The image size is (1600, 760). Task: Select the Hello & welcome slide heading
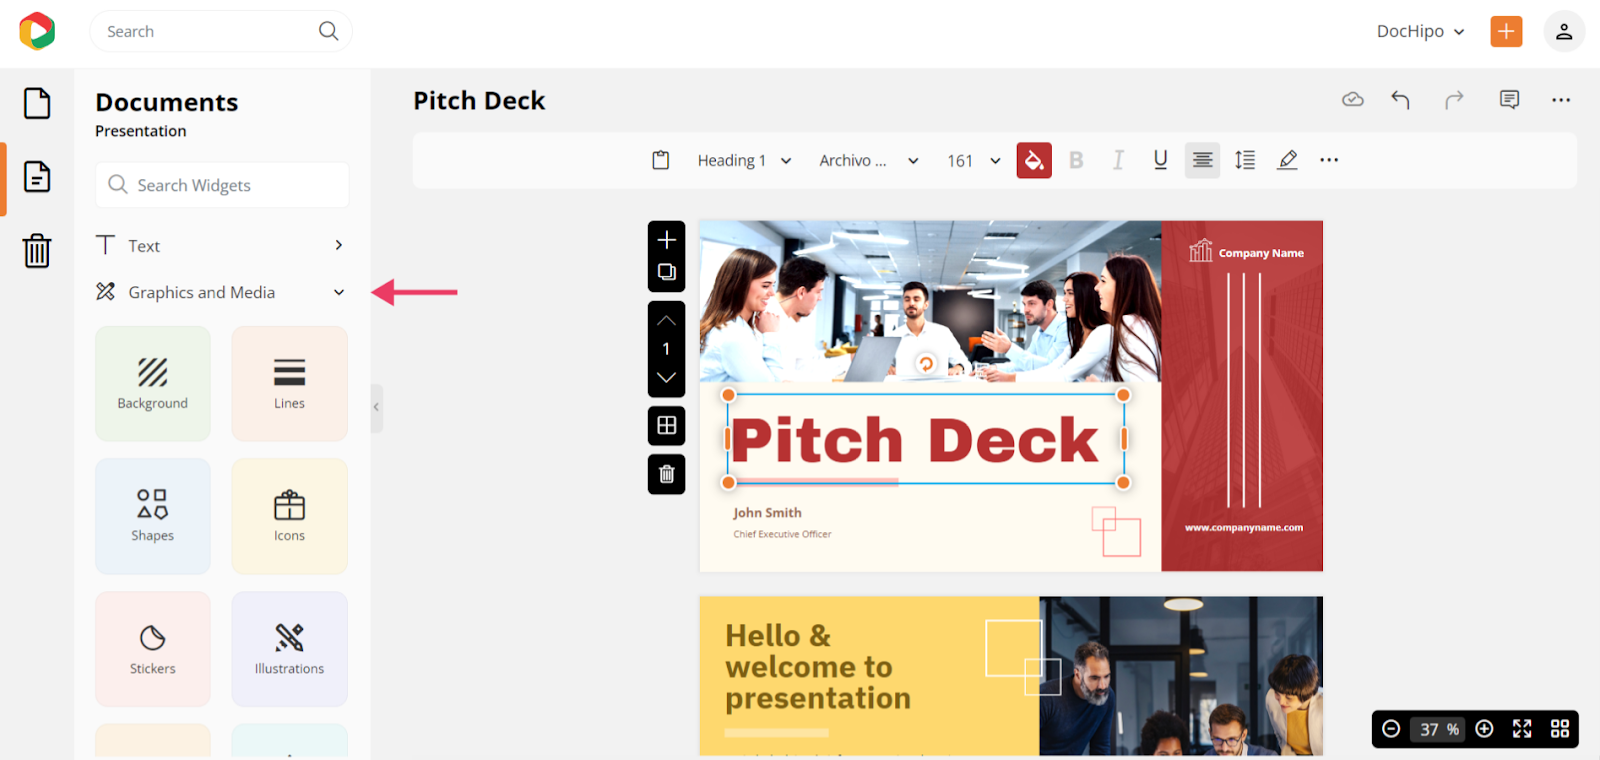pos(818,667)
